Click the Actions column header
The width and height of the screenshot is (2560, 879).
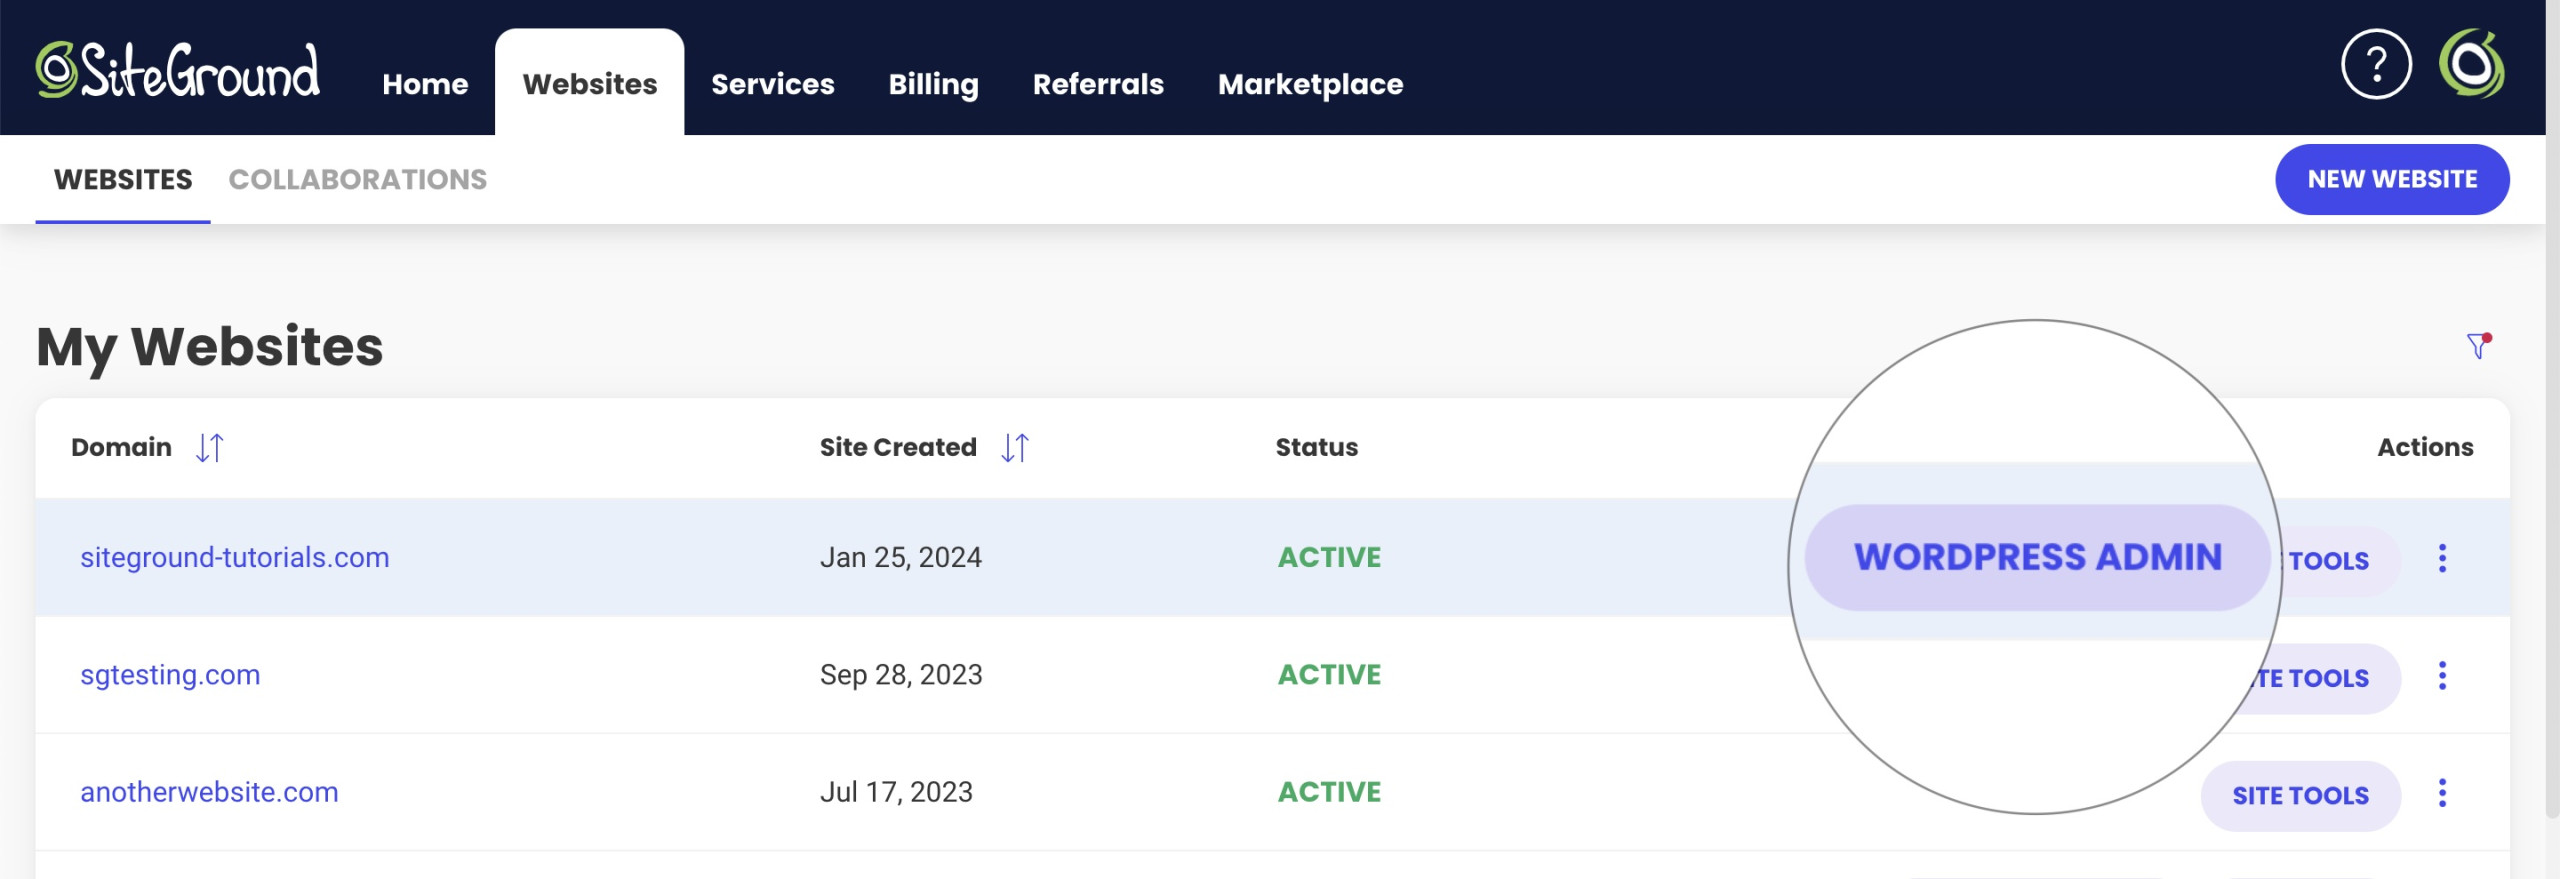pyautogui.click(x=2425, y=448)
